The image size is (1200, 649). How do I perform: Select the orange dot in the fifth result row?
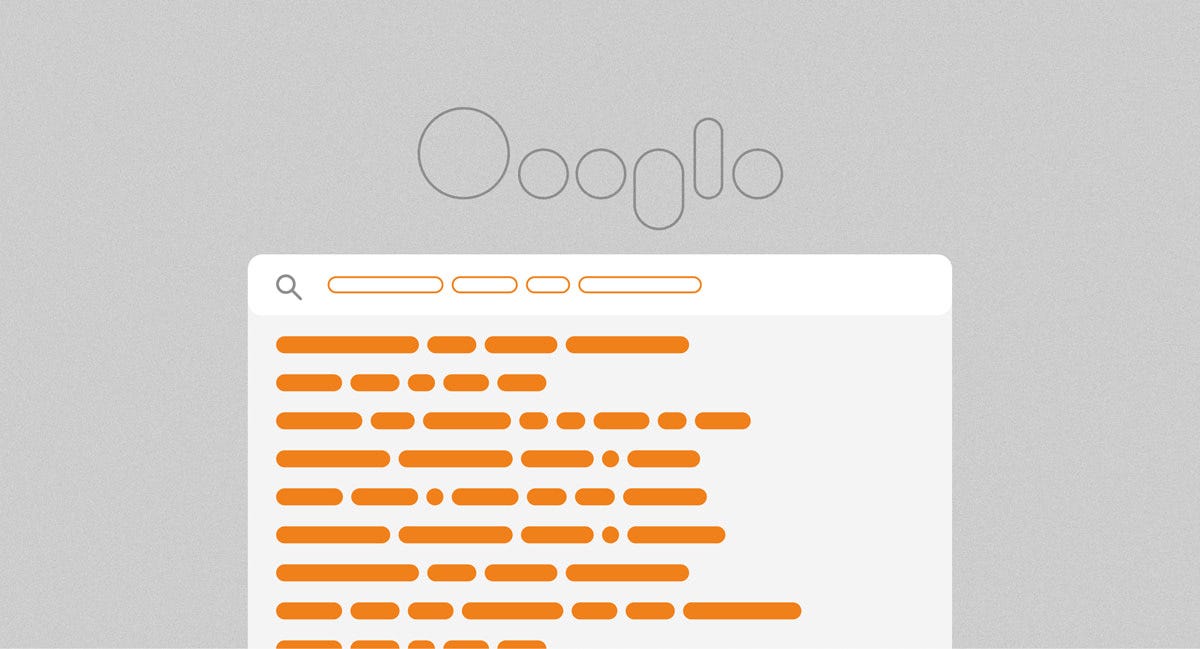(x=434, y=497)
